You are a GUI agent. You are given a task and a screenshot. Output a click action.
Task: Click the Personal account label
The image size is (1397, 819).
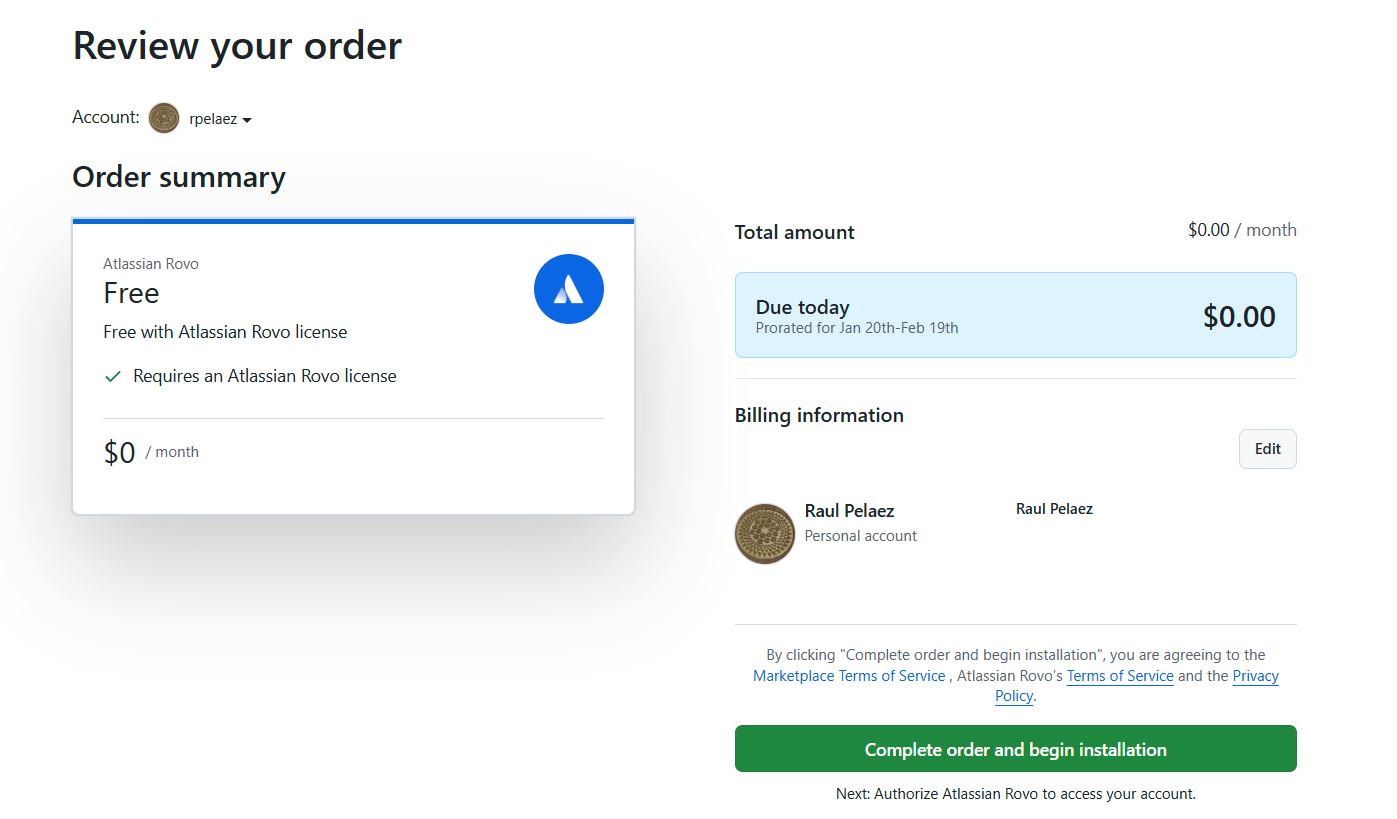tap(860, 536)
